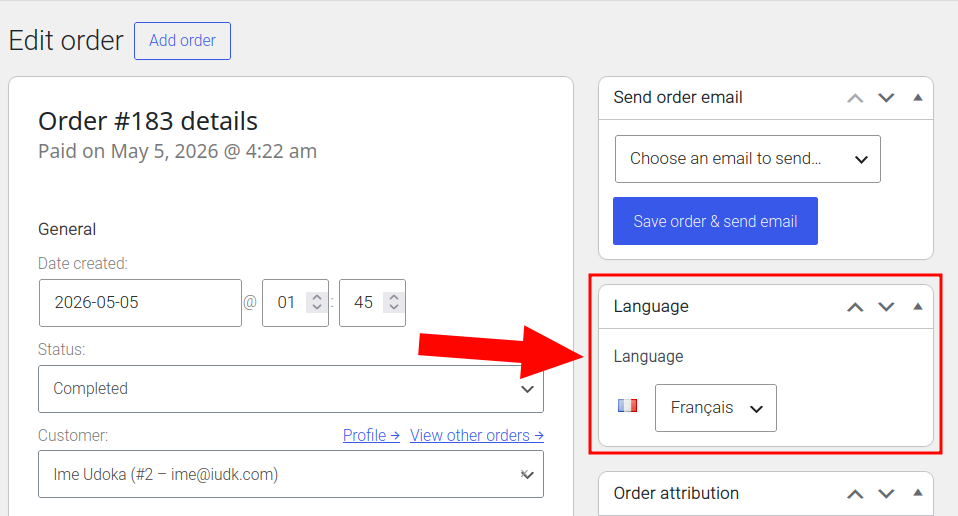Click the hour stepper showing 01
This screenshot has height=516, width=958.
(x=295, y=303)
